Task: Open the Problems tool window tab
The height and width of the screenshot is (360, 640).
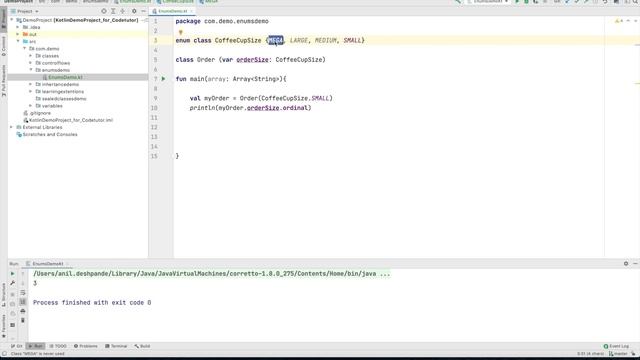Action: (86, 346)
